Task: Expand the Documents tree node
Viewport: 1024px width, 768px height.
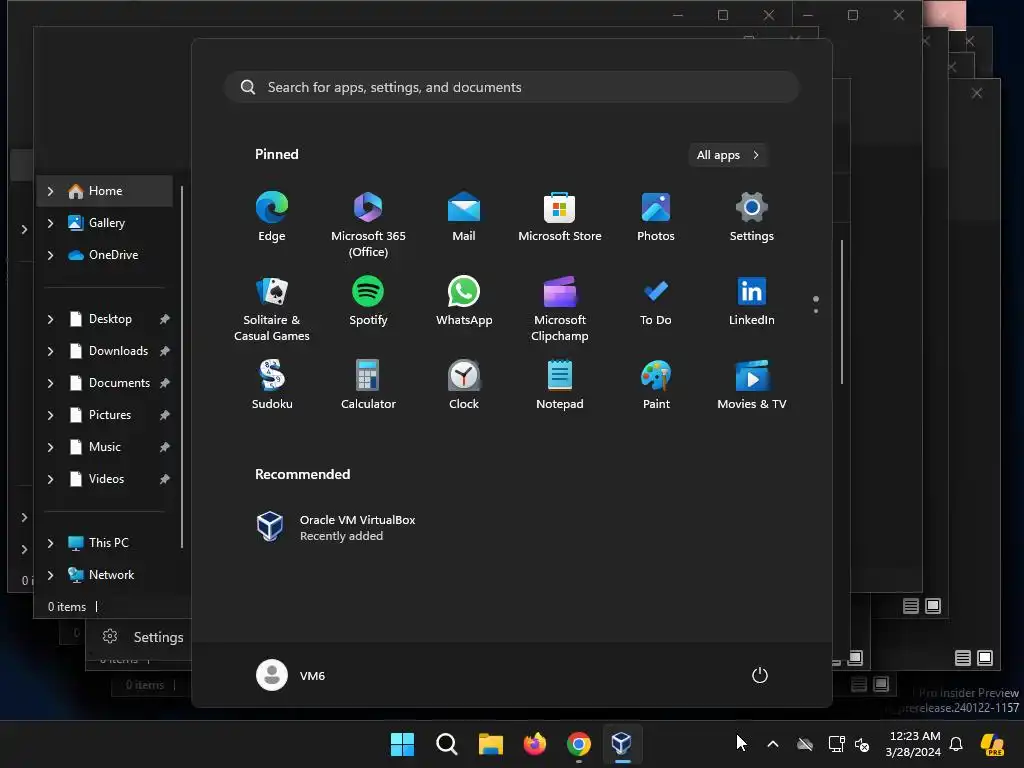Action: tap(50, 383)
